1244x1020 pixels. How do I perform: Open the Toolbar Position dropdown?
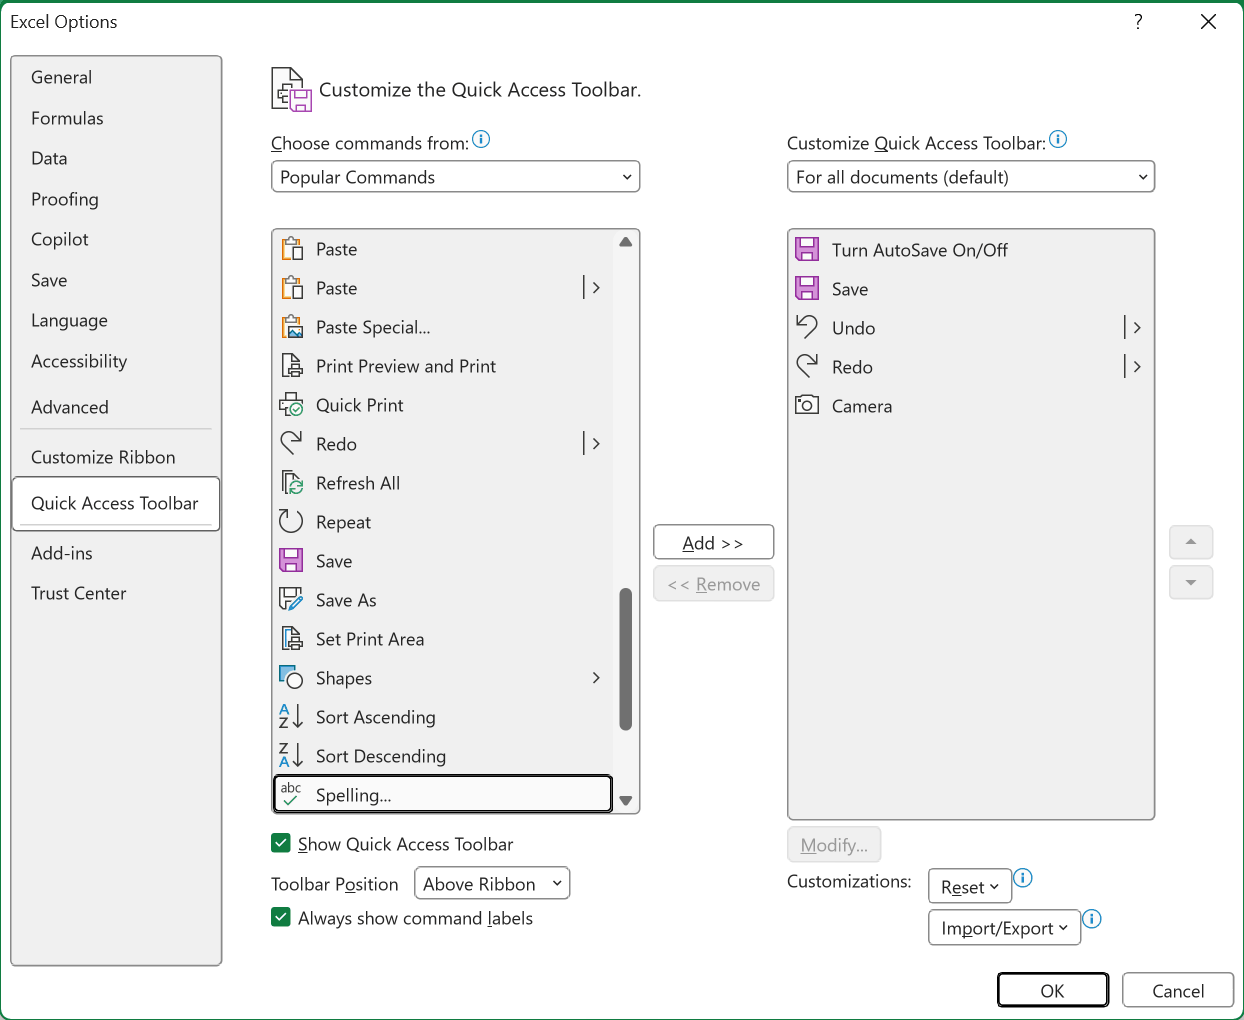point(492,884)
